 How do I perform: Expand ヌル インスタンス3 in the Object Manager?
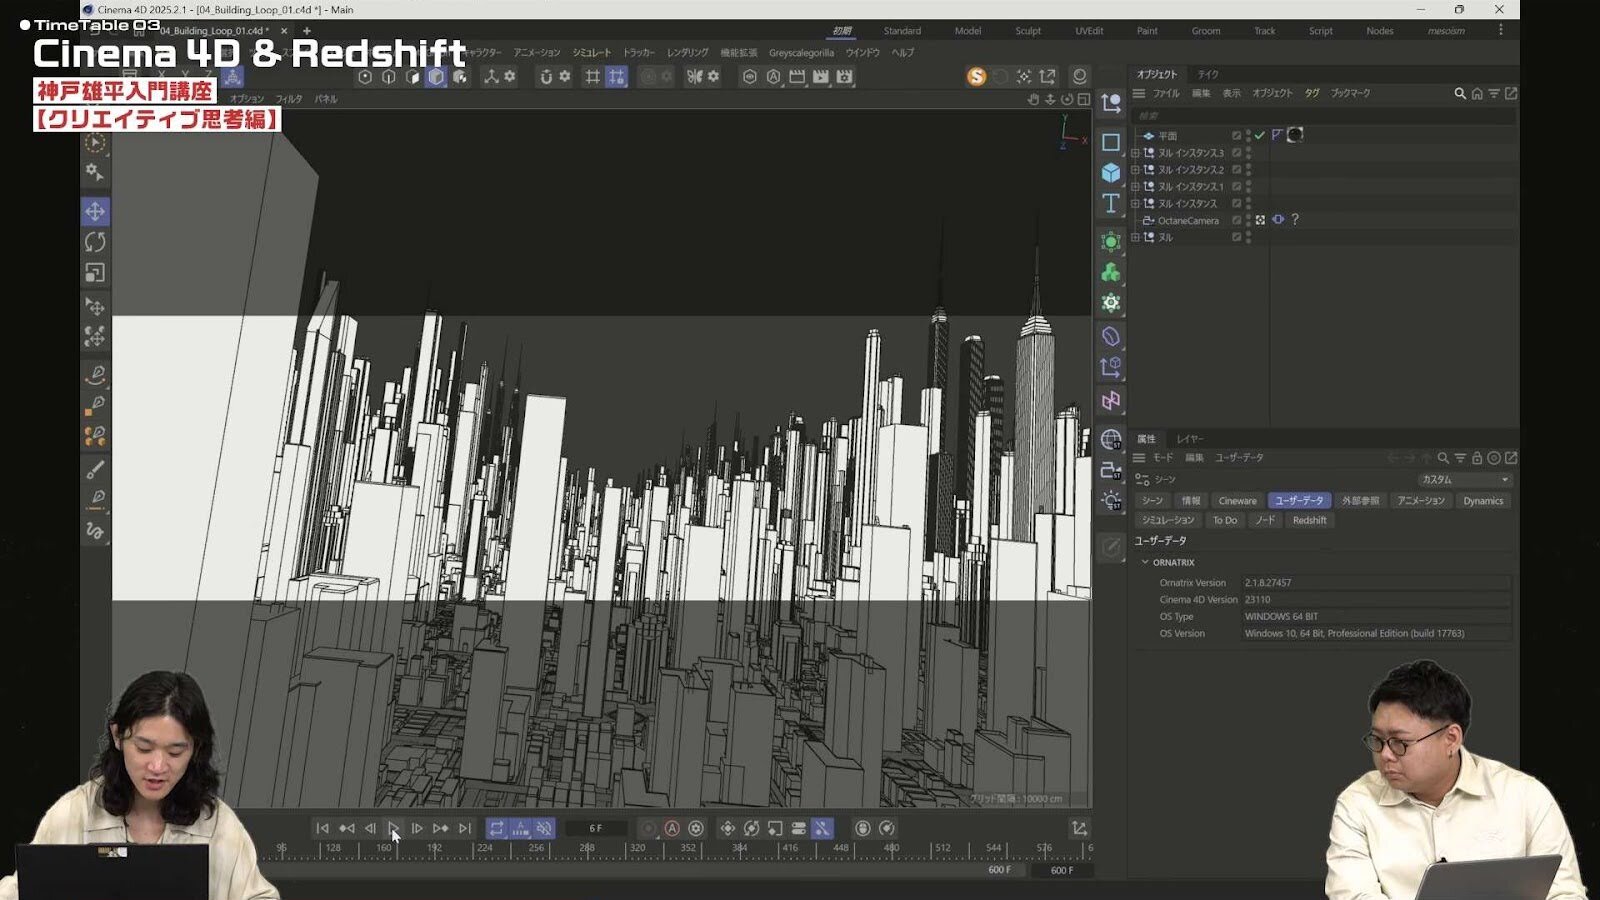(x=1133, y=151)
